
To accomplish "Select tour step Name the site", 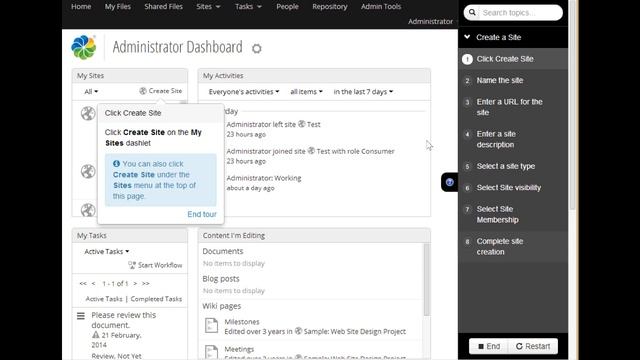I will [x=513, y=80].
